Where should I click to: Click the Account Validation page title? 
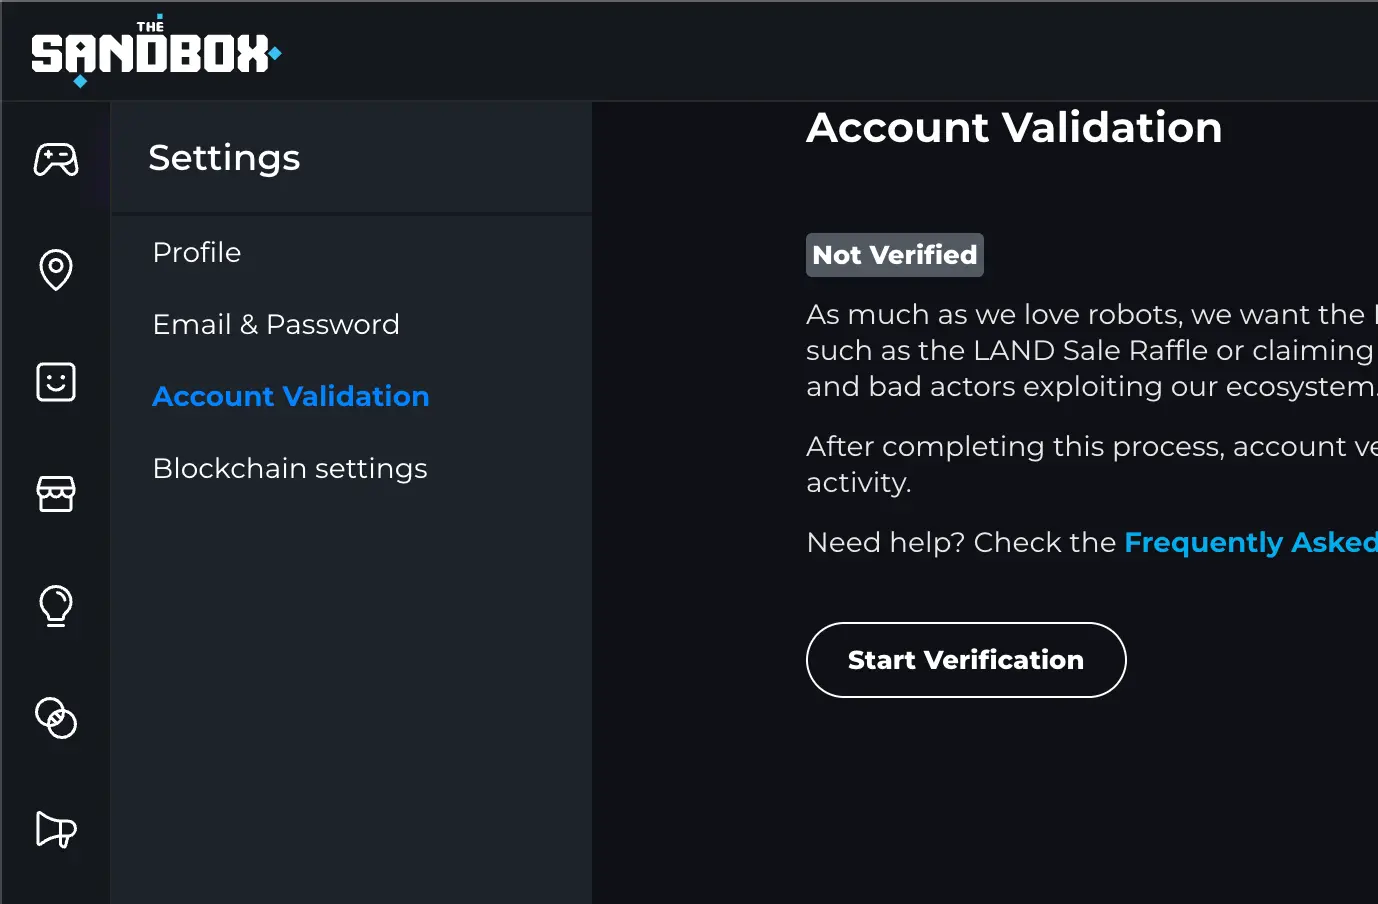click(1014, 128)
